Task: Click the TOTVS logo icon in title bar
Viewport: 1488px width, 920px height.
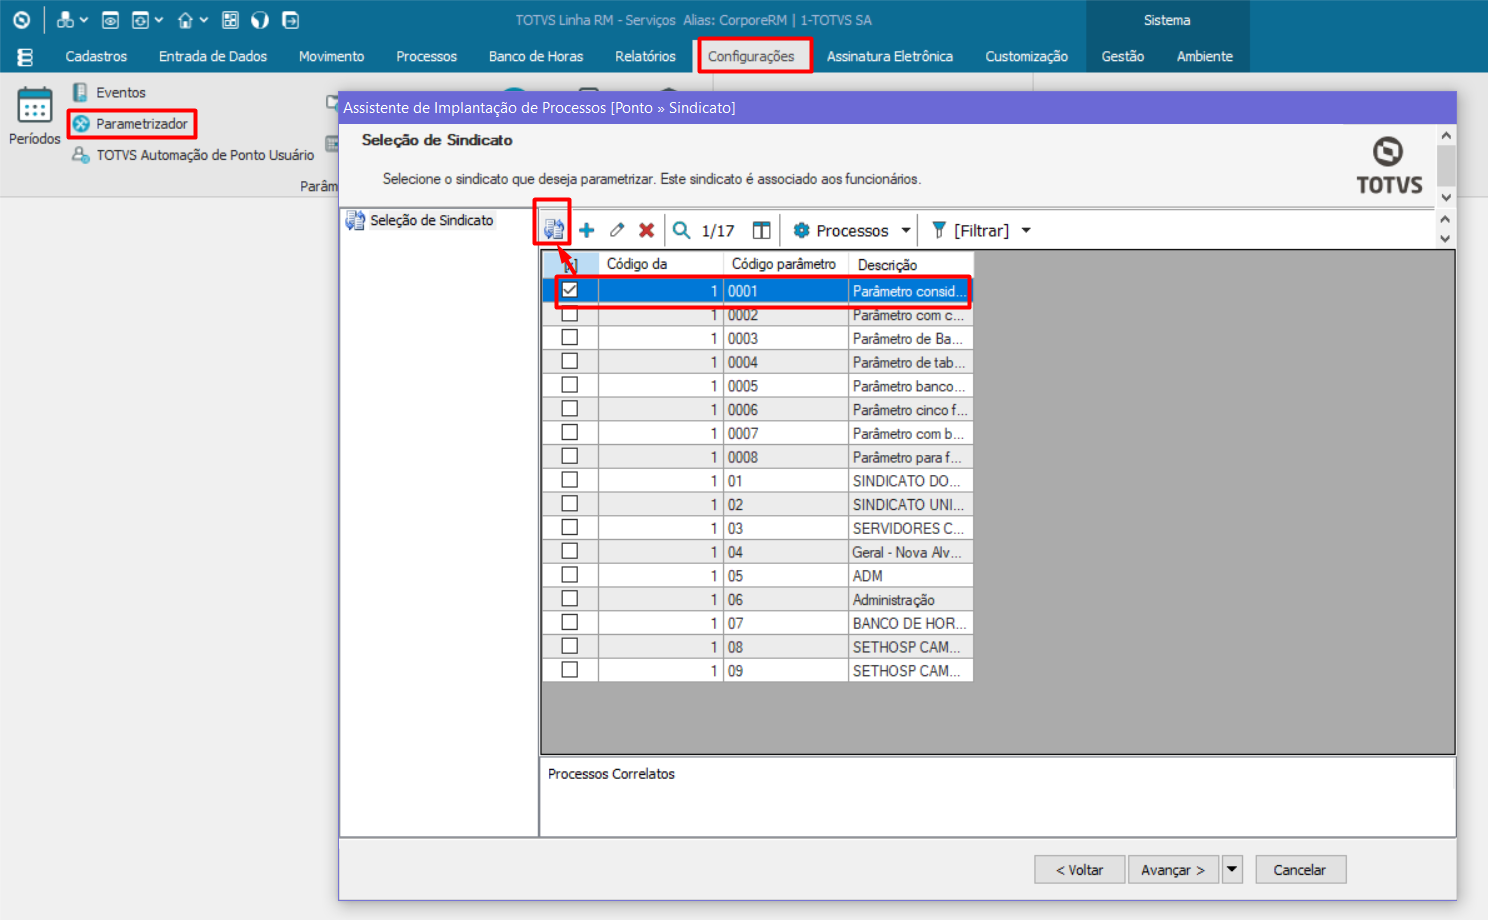Action: click(x=21, y=20)
